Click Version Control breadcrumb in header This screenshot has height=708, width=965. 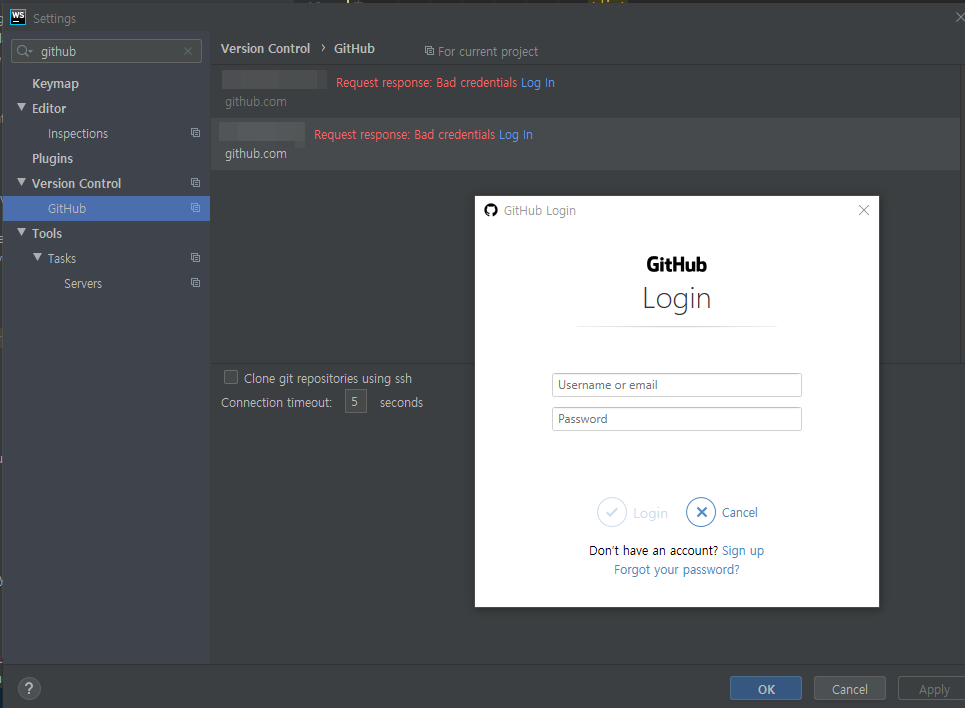(x=265, y=49)
